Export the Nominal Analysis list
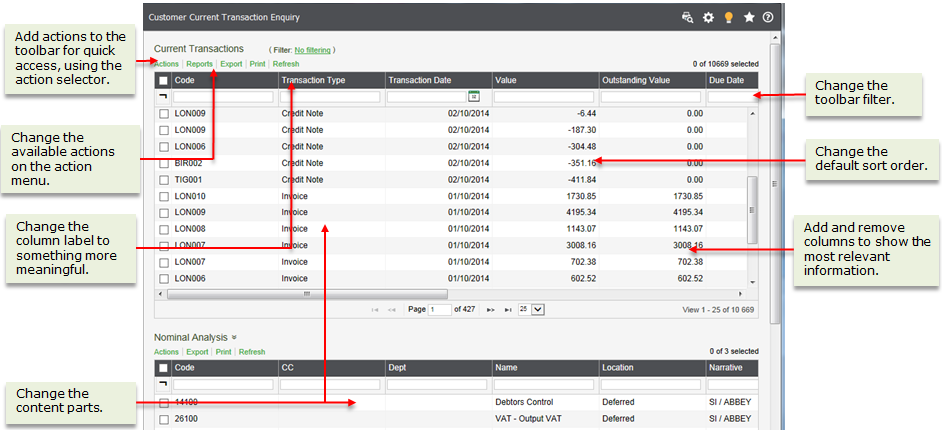 point(197,352)
